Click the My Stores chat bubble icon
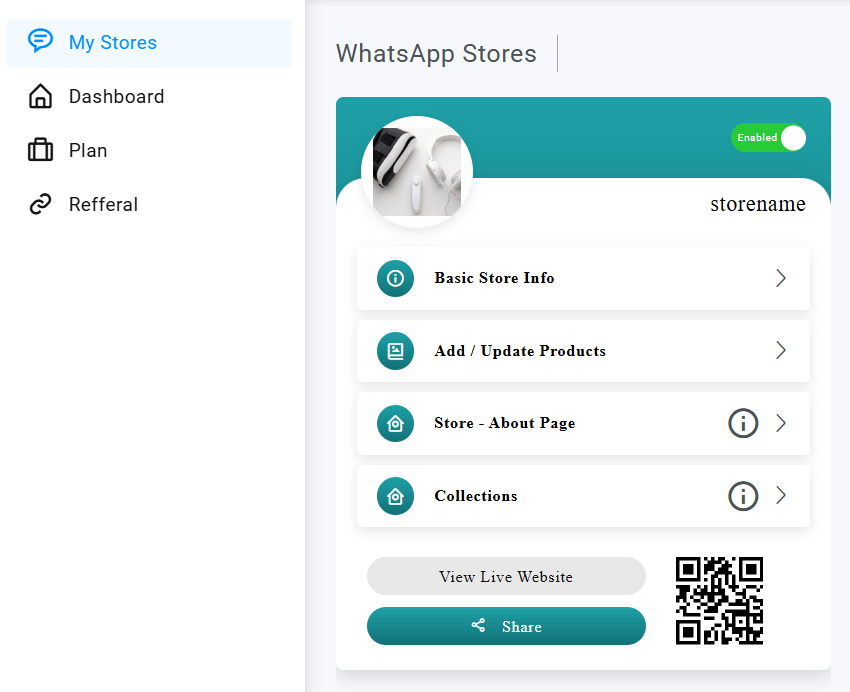The height and width of the screenshot is (692, 850). pos(40,42)
